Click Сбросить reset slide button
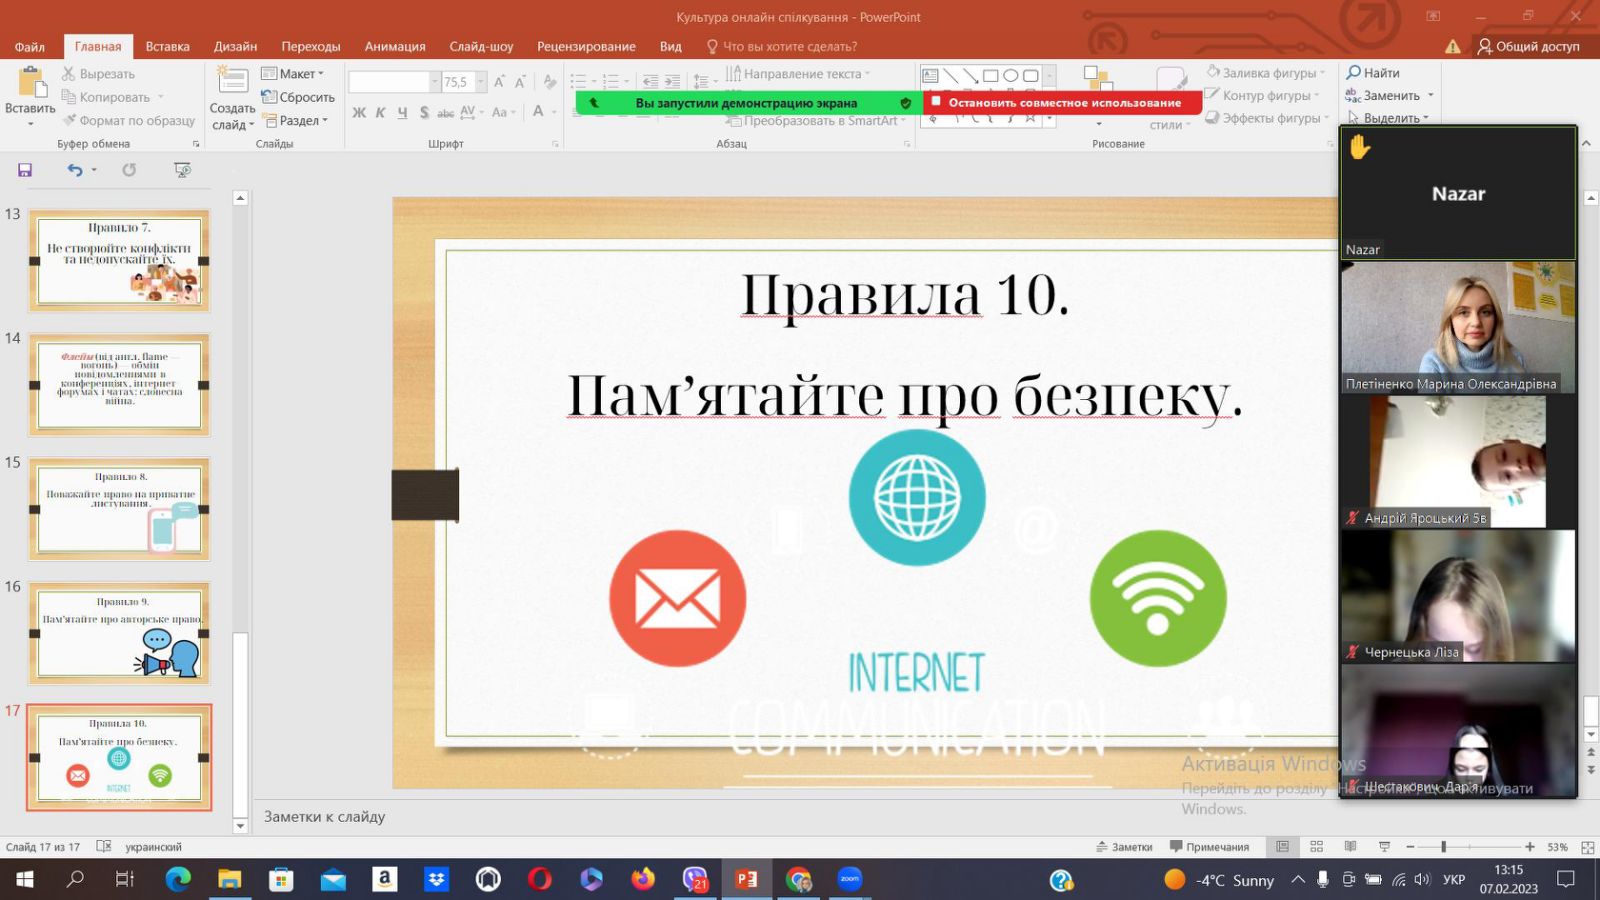The width and height of the screenshot is (1600, 900). tap(298, 97)
